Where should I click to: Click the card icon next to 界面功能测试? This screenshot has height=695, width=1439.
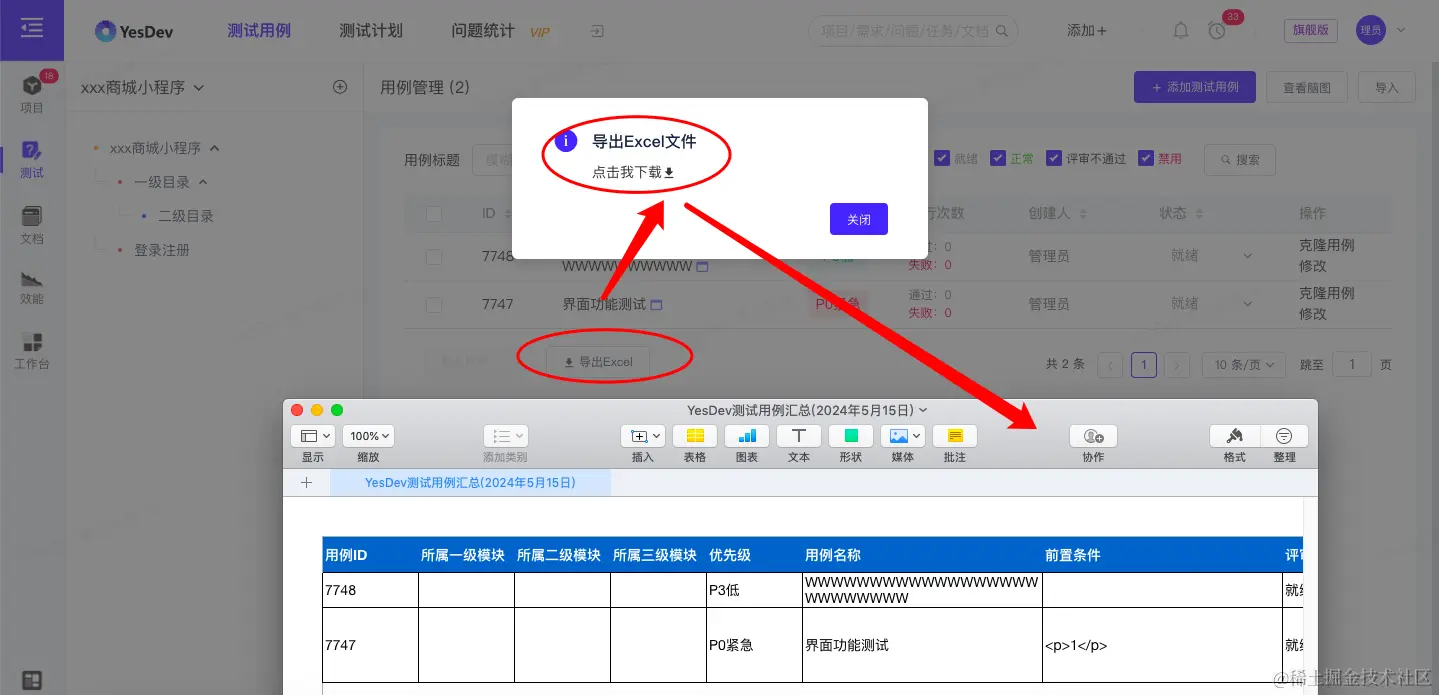click(656, 304)
